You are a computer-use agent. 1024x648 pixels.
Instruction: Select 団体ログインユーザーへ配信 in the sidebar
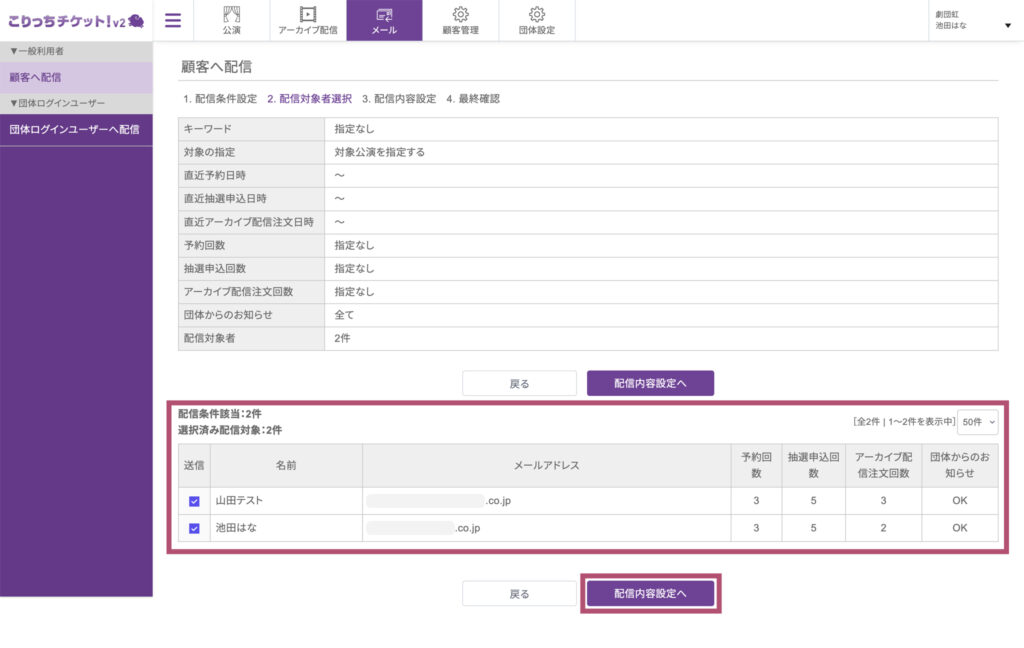(x=76, y=129)
